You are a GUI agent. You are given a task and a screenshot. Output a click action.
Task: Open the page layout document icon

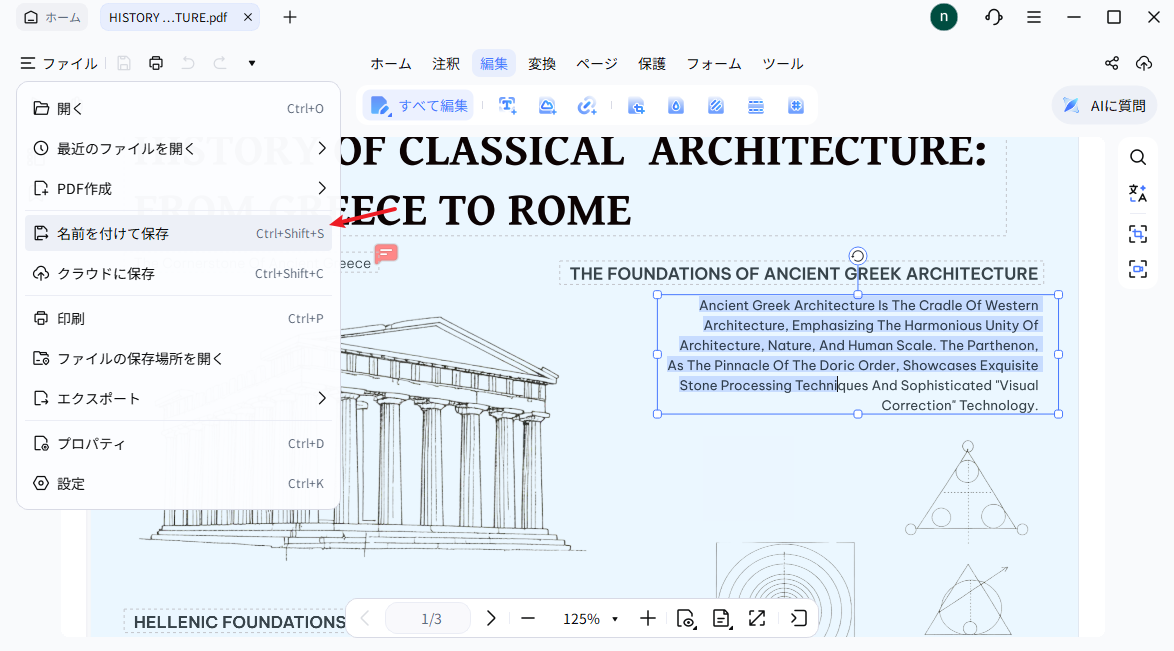(x=722, y=618)
